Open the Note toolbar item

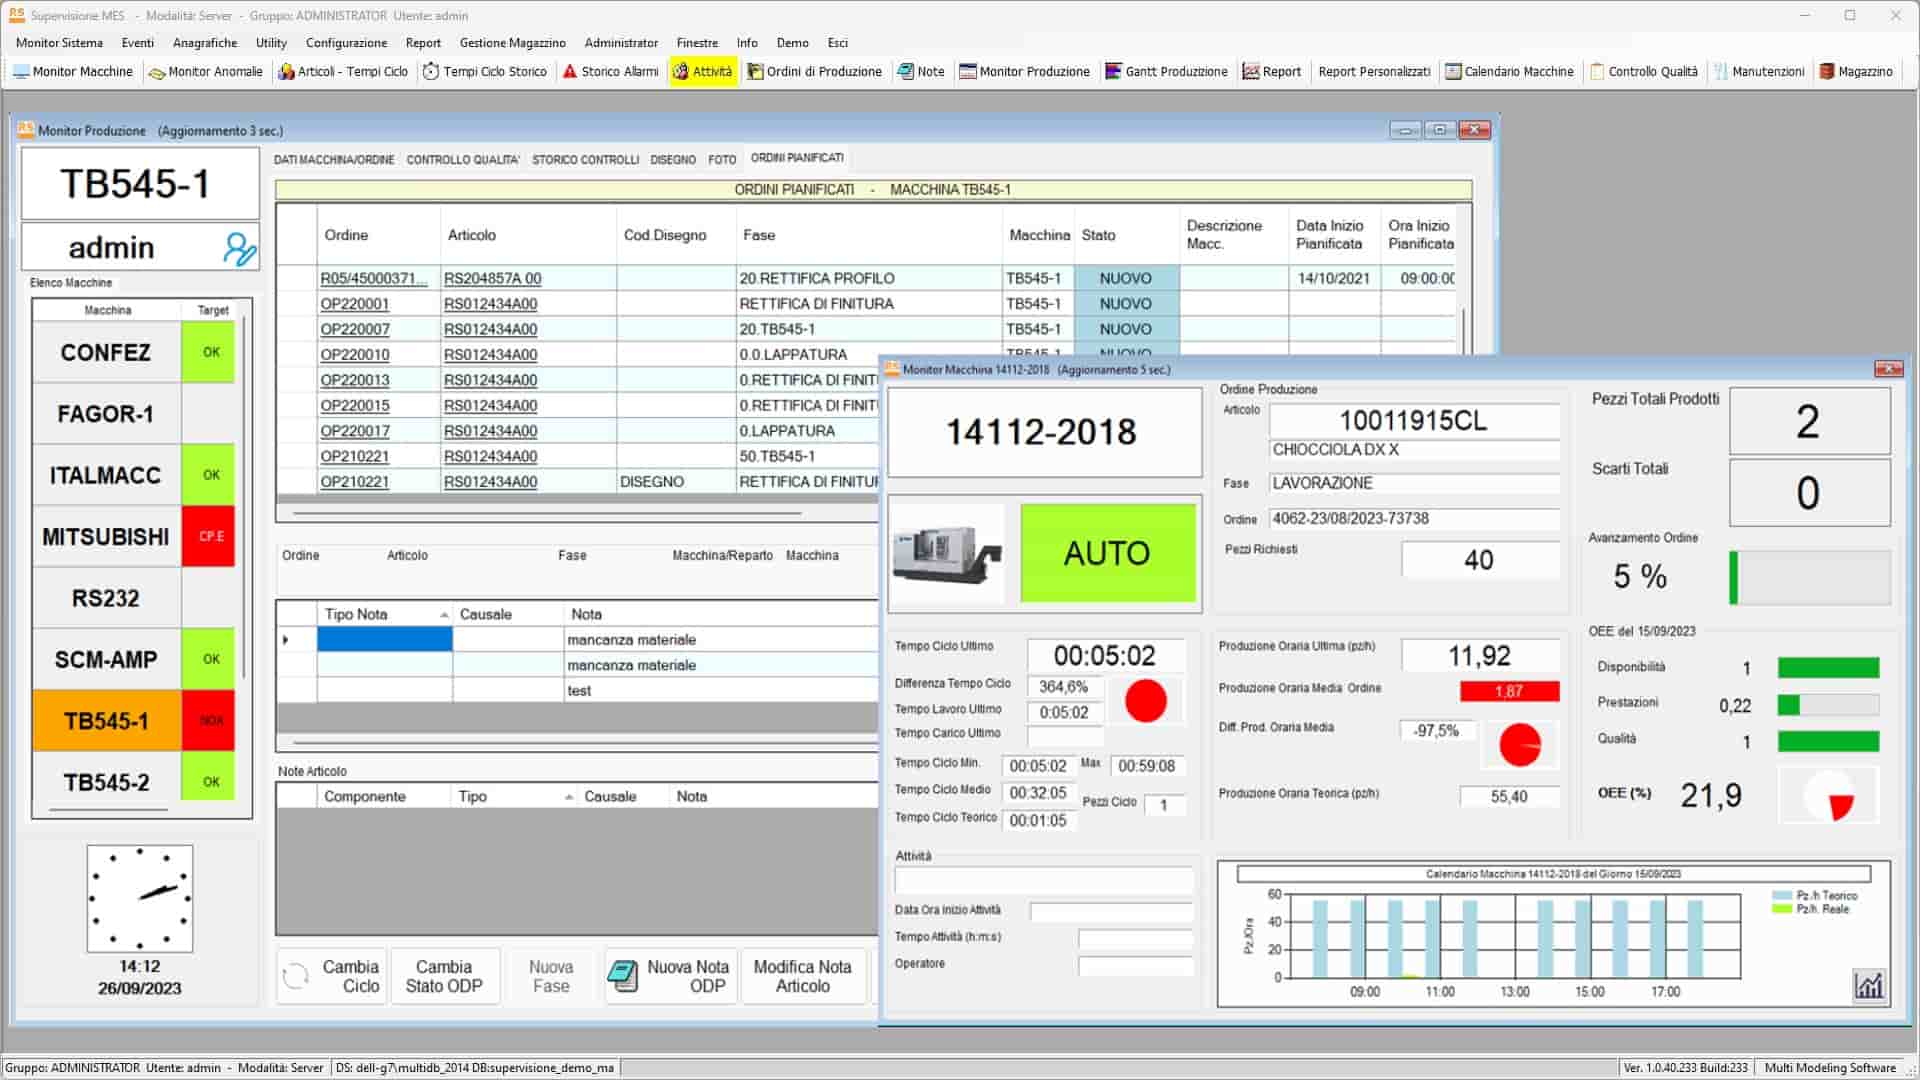click(x=920, y=72)
